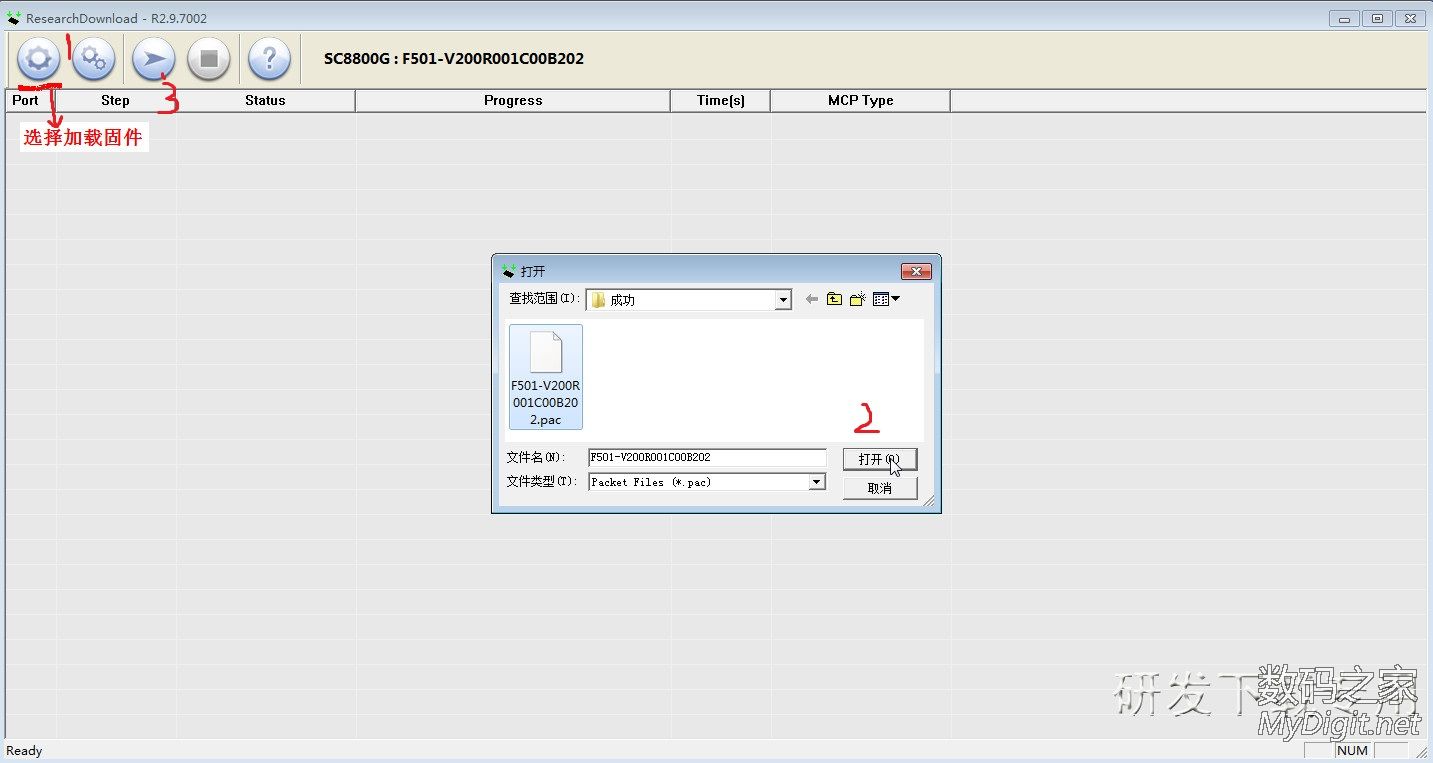Click the ResearchDownload title bar icon
Image resolution: width=1433 pixels, height=763 pixels.
click(x=14, y=18)
